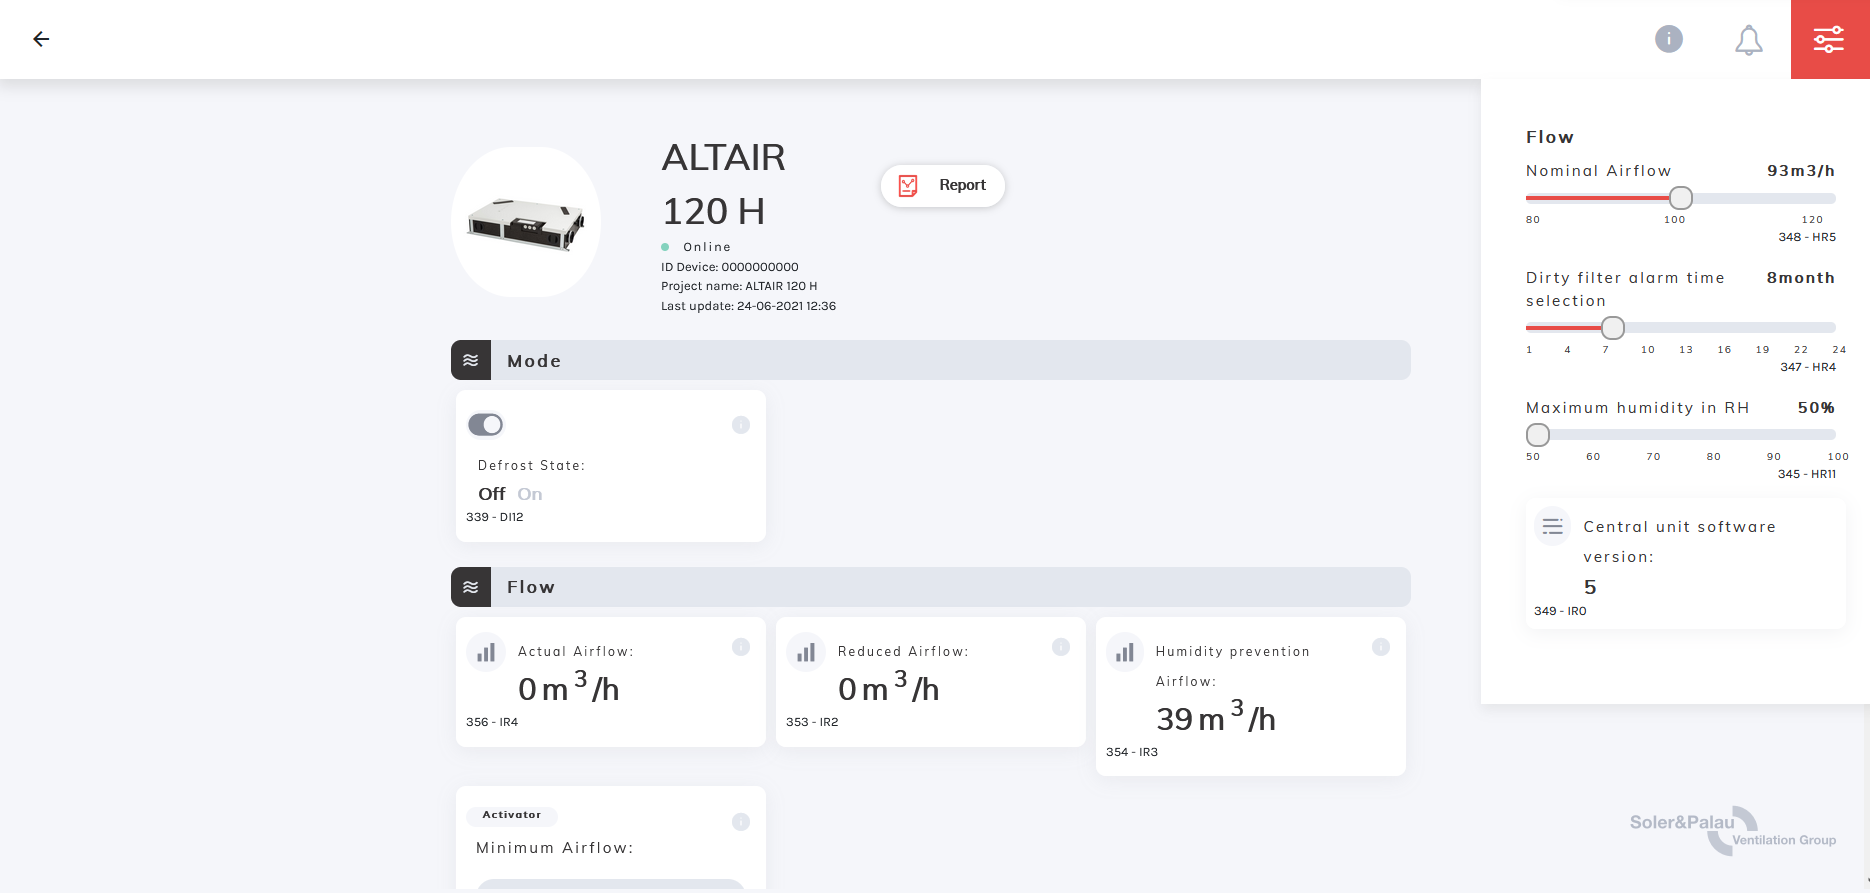Click the '348 - HR5' register label
The height and width of the screenshot is (893, 1870).
tap(1807, 237)
